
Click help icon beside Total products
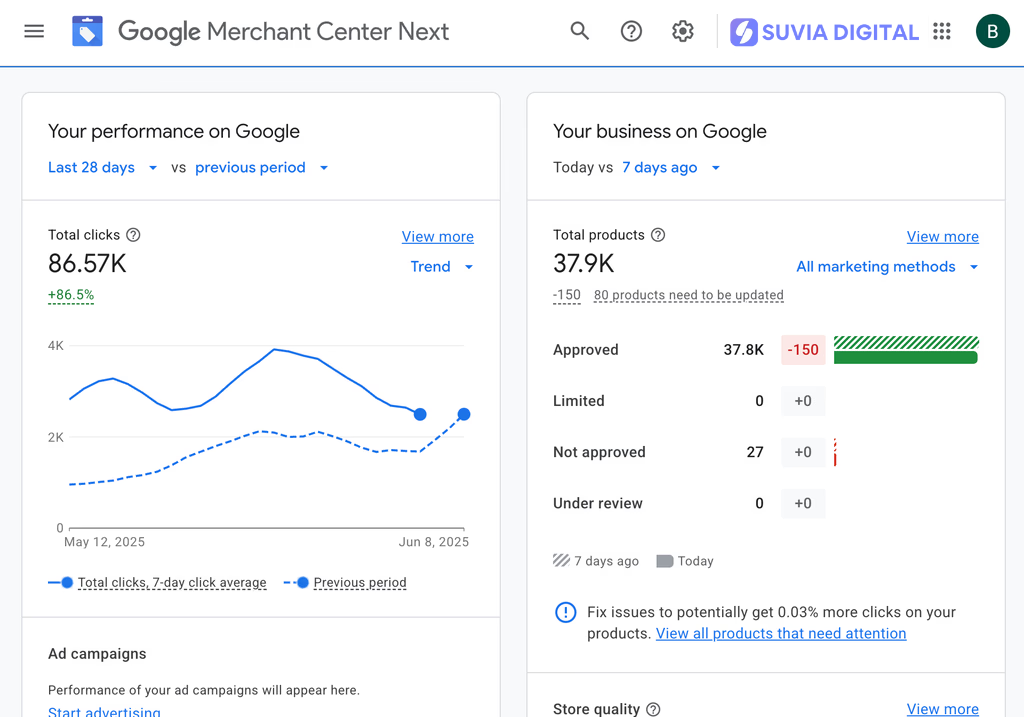(x=658, y=235)
